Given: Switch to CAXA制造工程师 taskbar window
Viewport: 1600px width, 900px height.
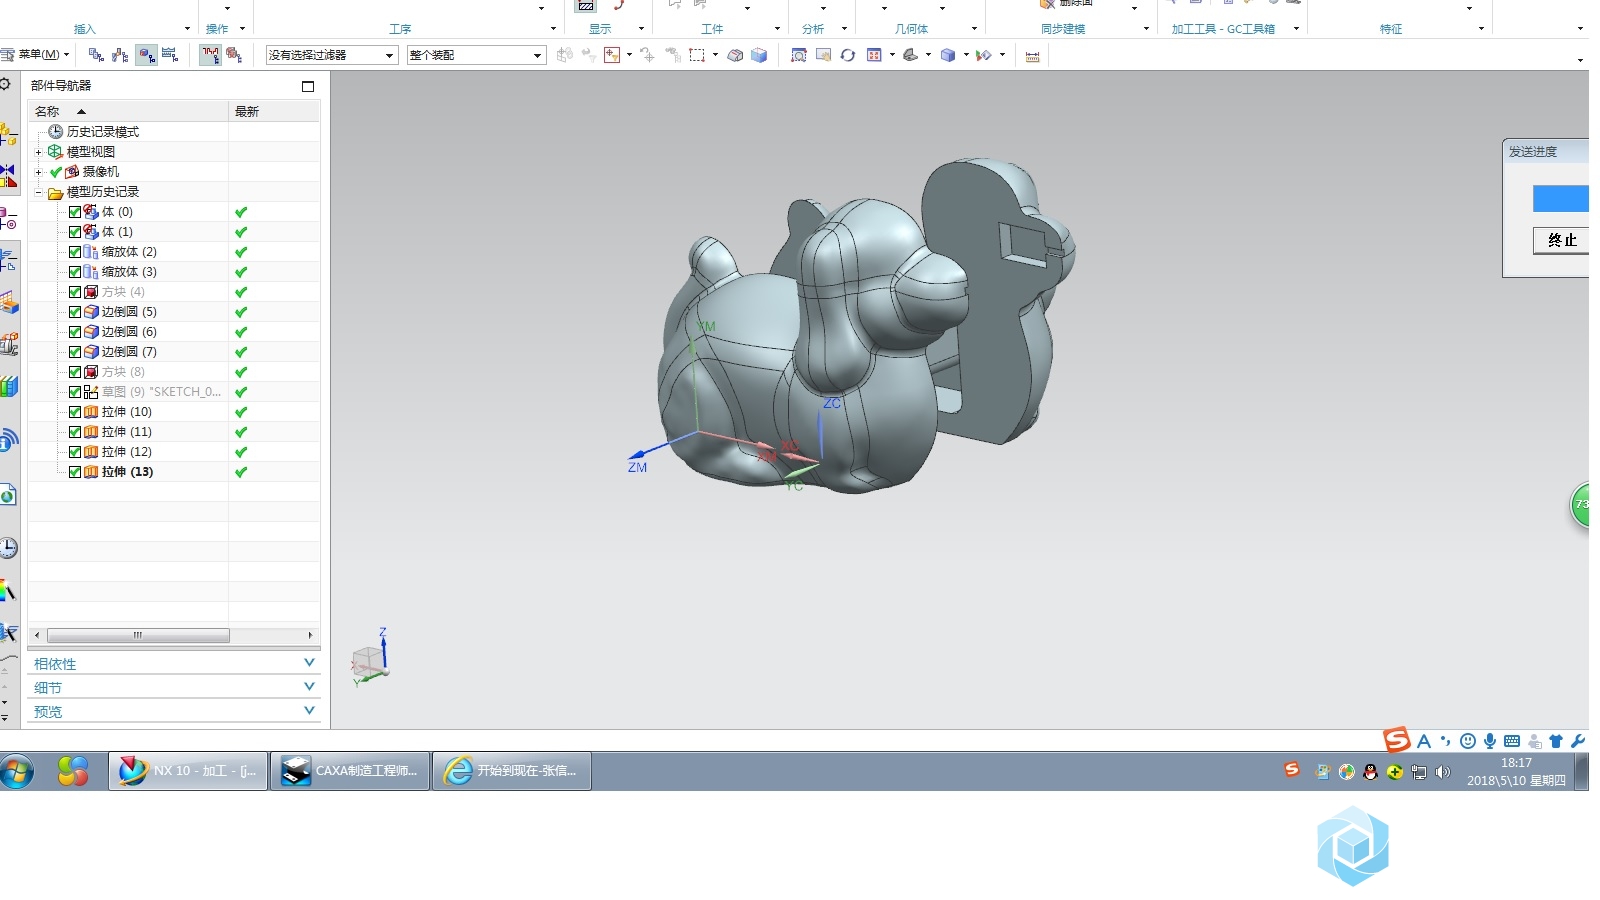Looking at the screenshot, I should tap(350, 771).
